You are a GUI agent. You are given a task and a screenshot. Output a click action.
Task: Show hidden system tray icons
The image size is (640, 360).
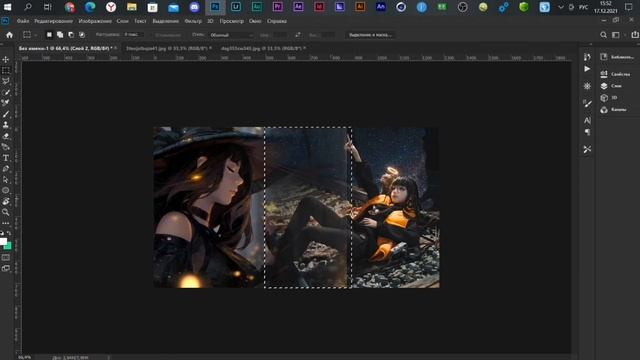coord(561,7)
